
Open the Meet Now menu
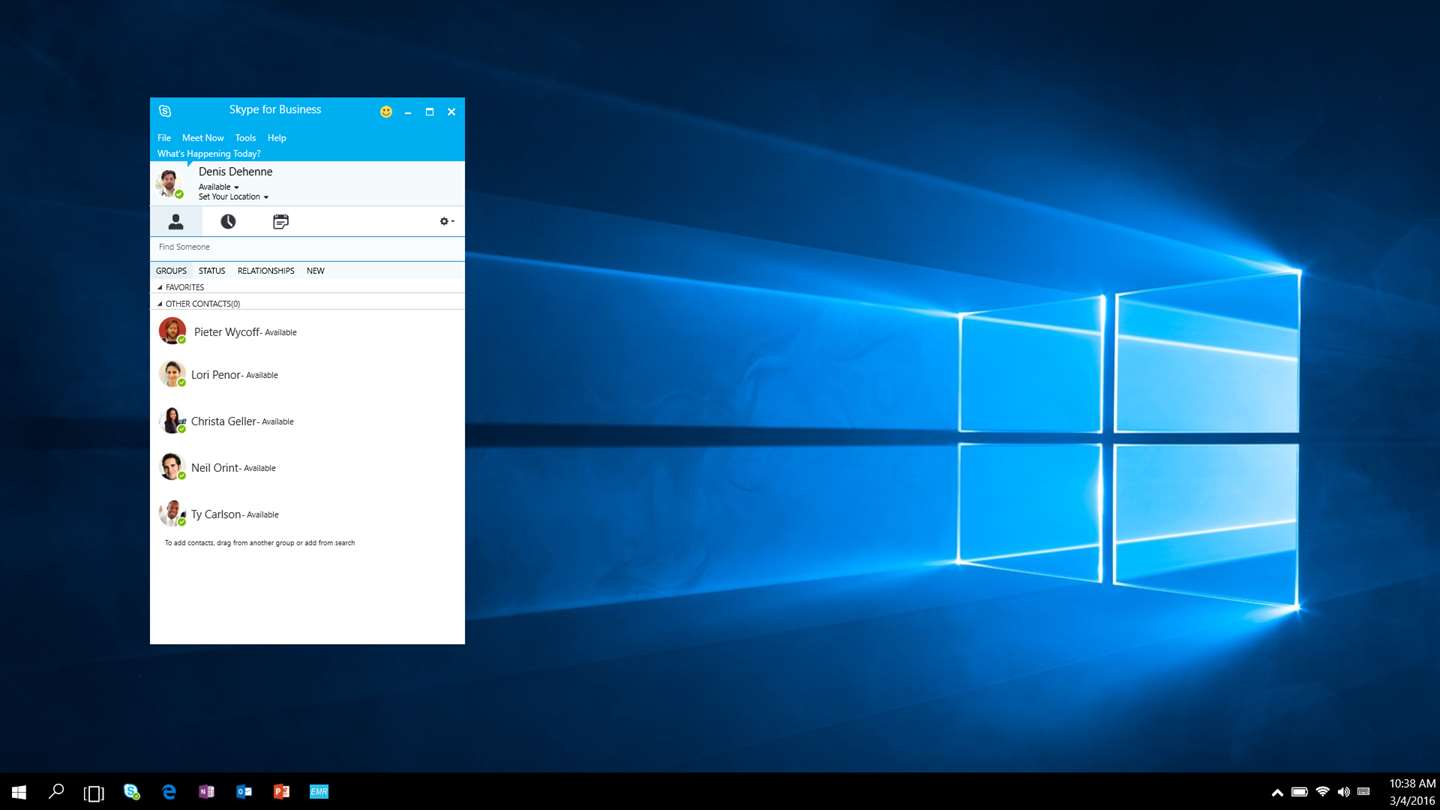(203, 138)
